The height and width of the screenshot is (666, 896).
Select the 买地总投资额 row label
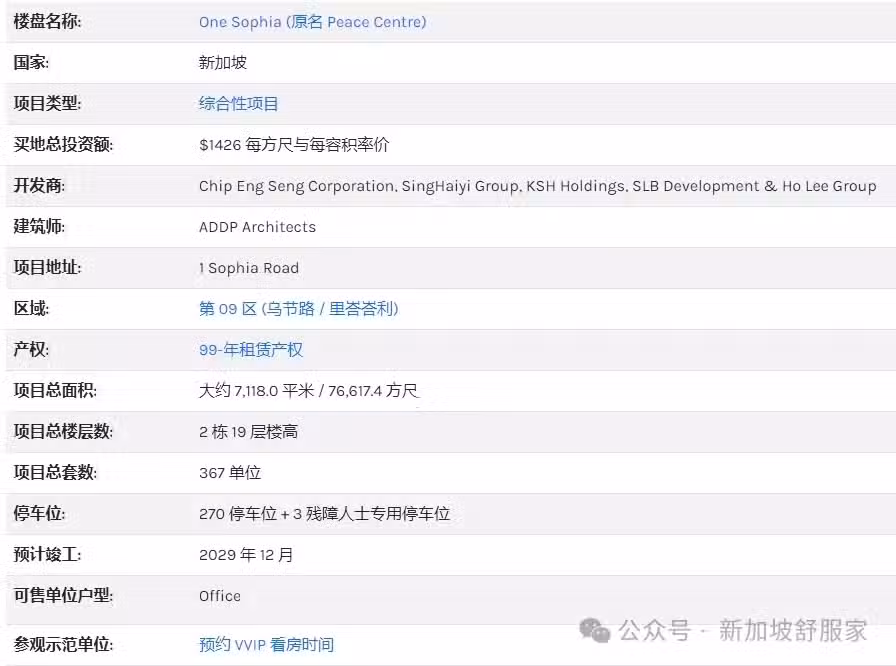coord(63,145)
